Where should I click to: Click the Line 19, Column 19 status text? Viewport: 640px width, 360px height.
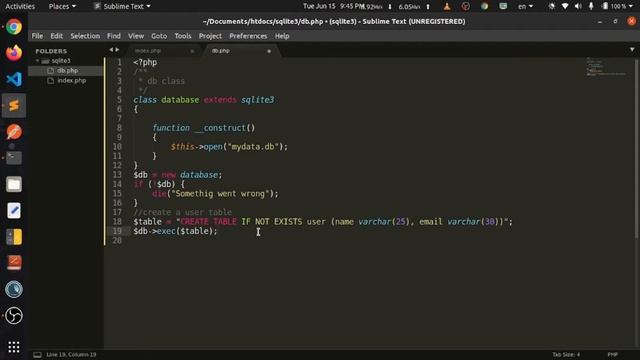point(71,355)
